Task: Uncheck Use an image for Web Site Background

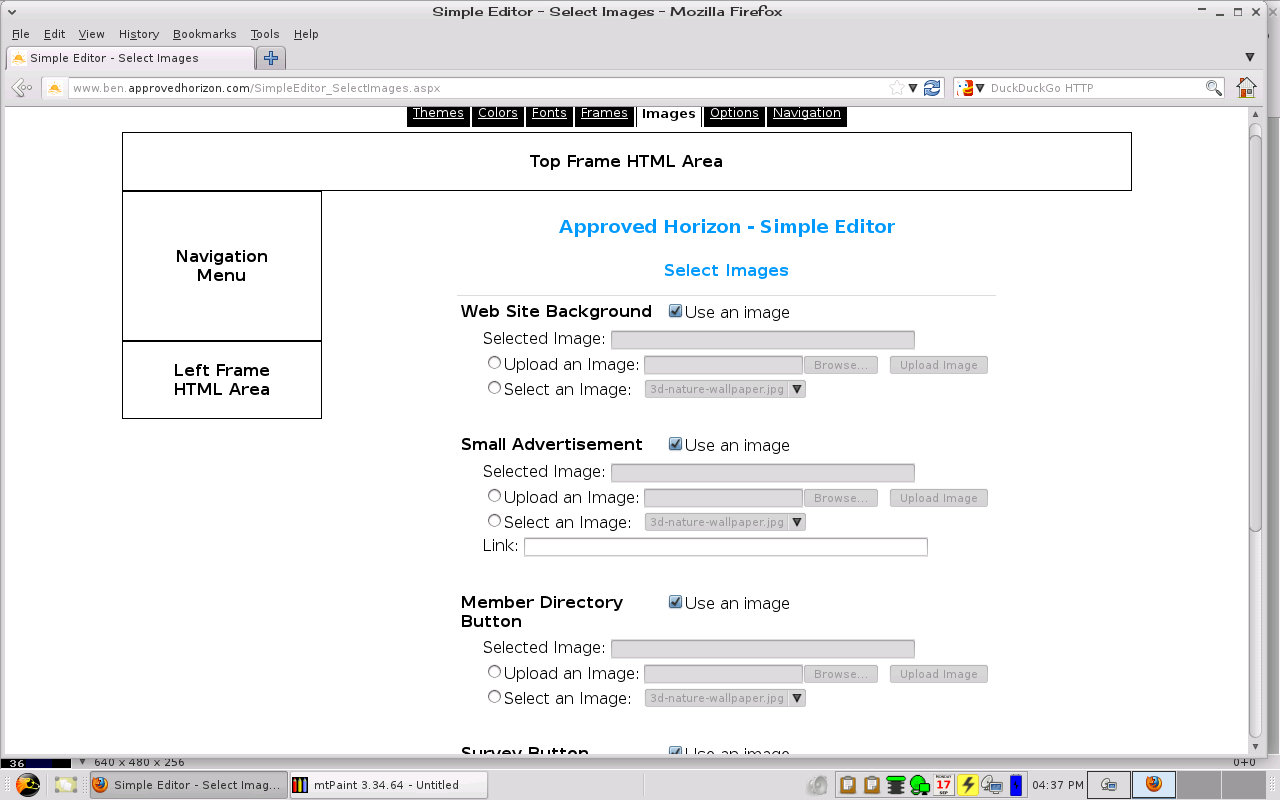Action: (x=676, y=311)
